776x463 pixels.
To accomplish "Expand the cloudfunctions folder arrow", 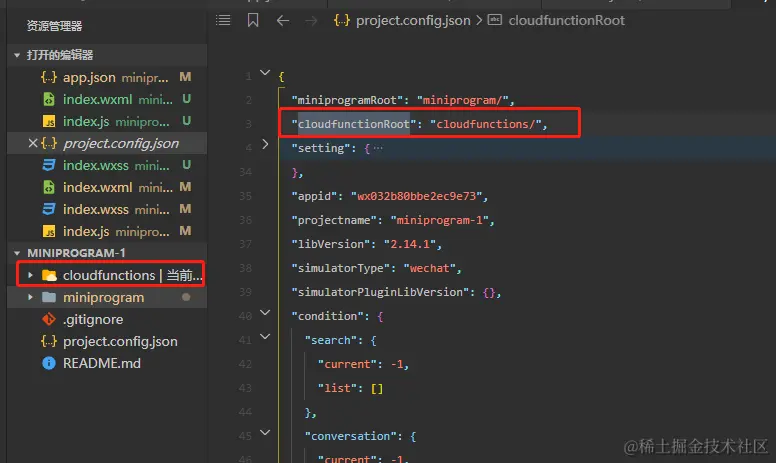I will (30, 275).
